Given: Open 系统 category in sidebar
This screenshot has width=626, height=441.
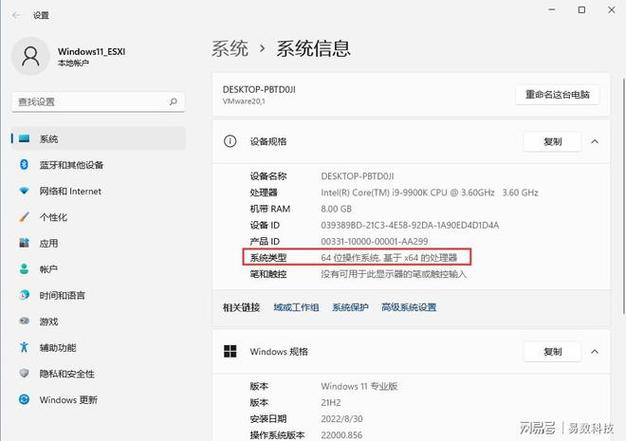Looking at the screenshot, I should pos(99,138).
